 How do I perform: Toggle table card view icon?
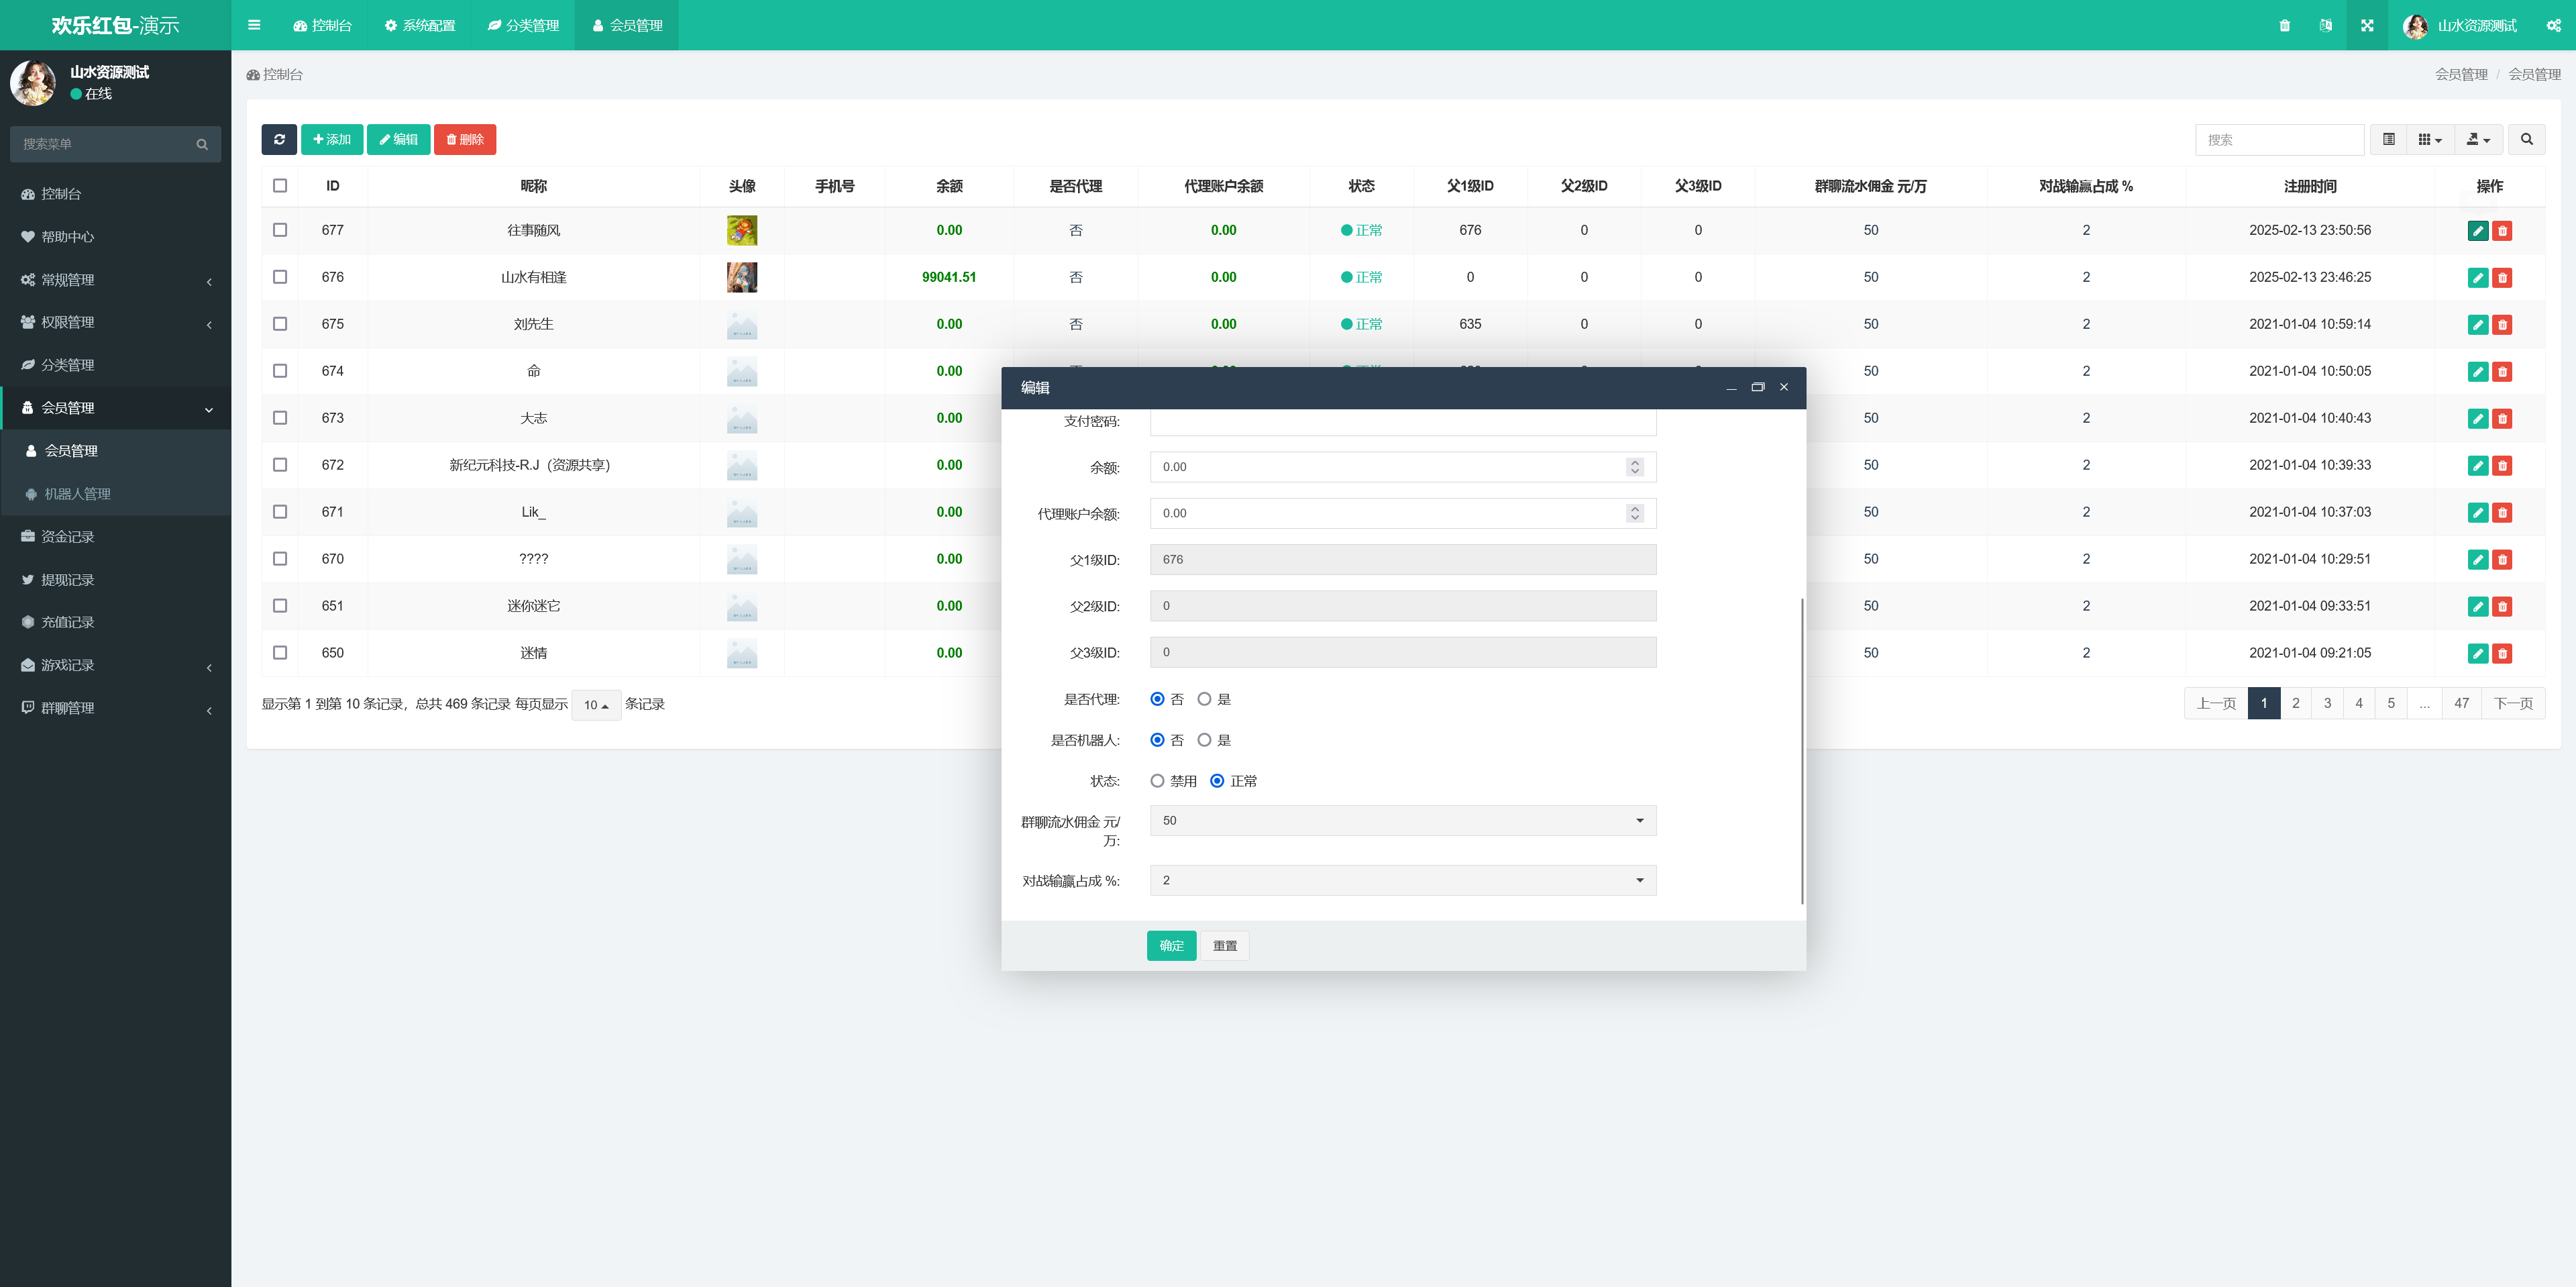click(x=2388, y=139)
